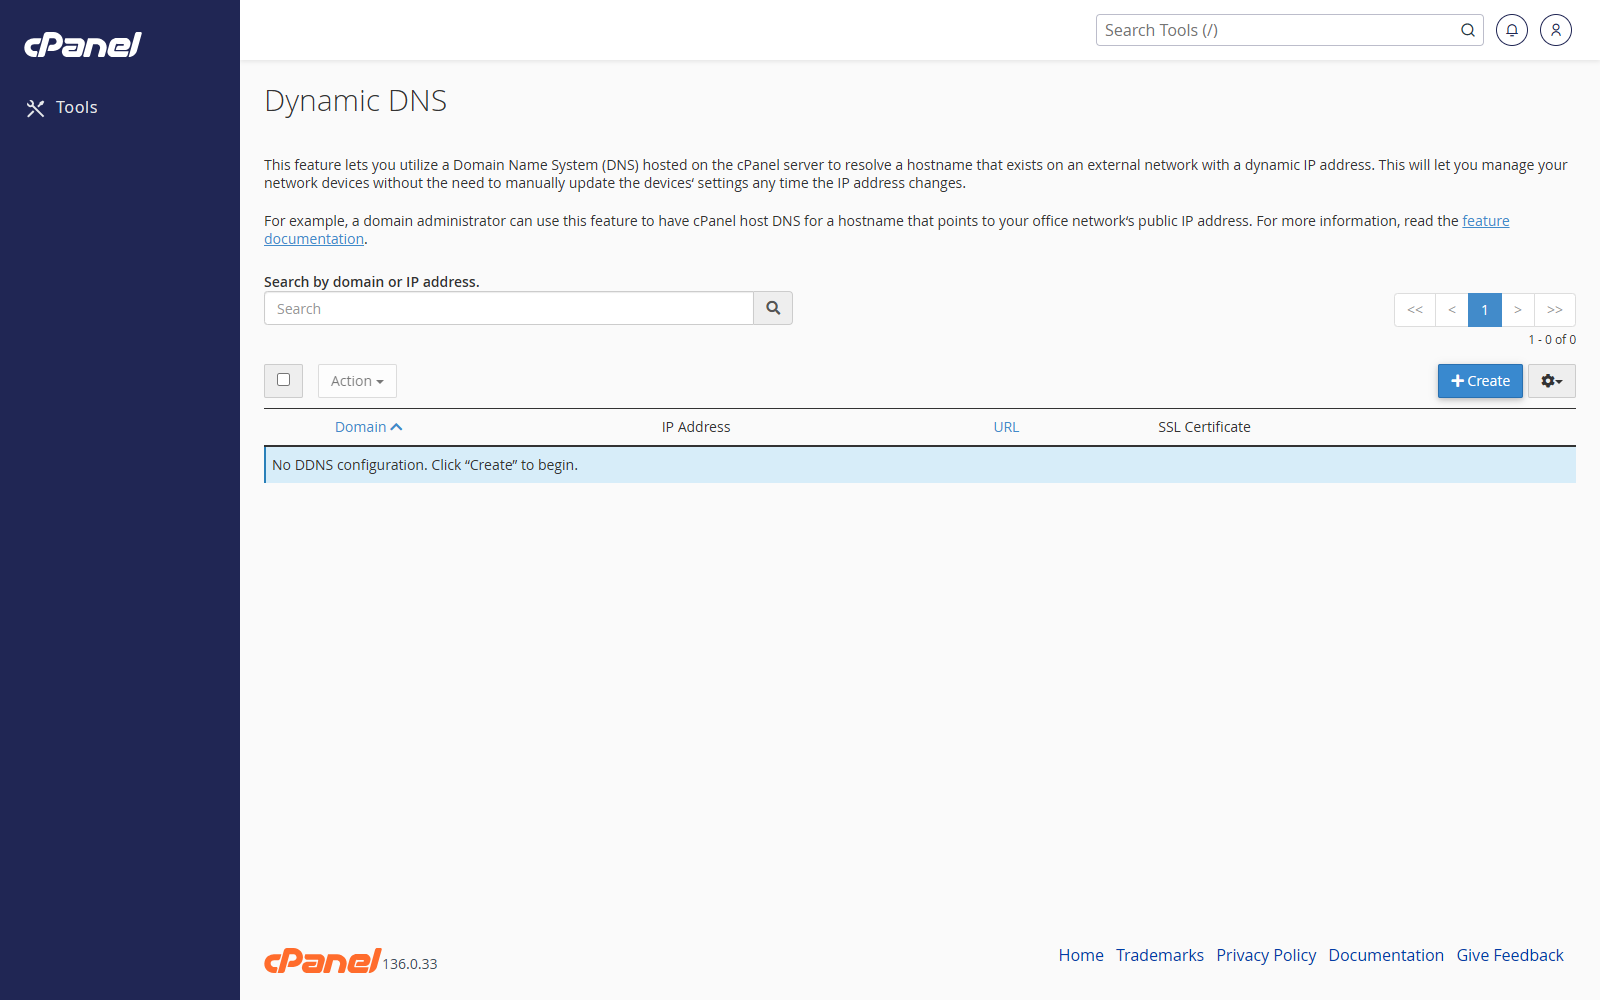Image resolution: width=1600 pixels, height=1000 pixels.
Task: Click the '1 - 0 of 0' results count
Action: click(x=1552, y=340)
